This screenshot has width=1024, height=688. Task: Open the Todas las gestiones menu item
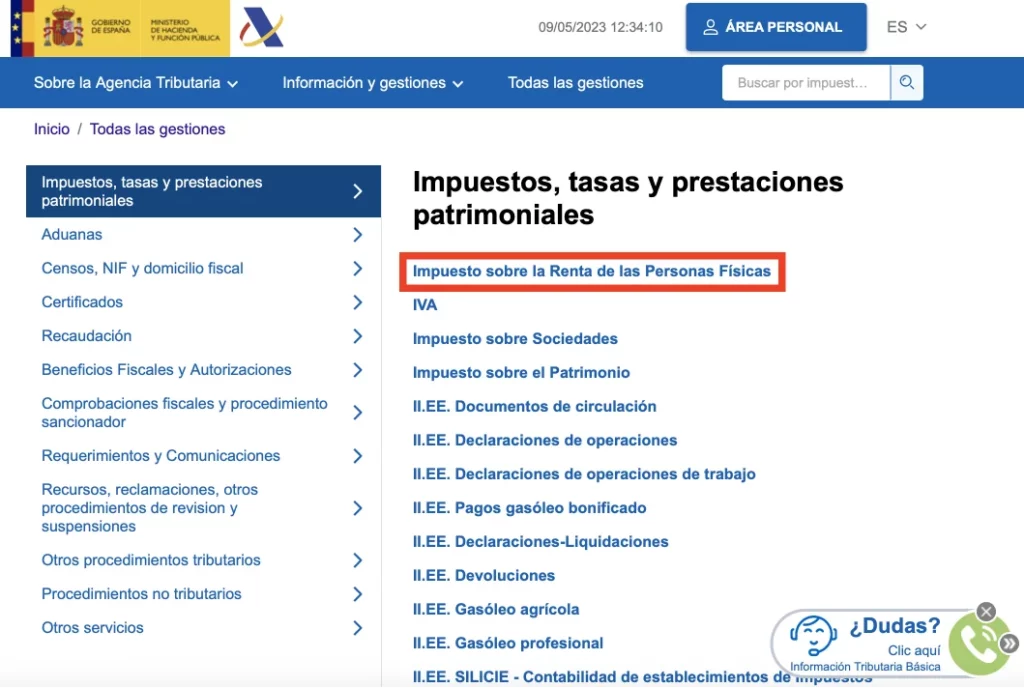[575, 83]
